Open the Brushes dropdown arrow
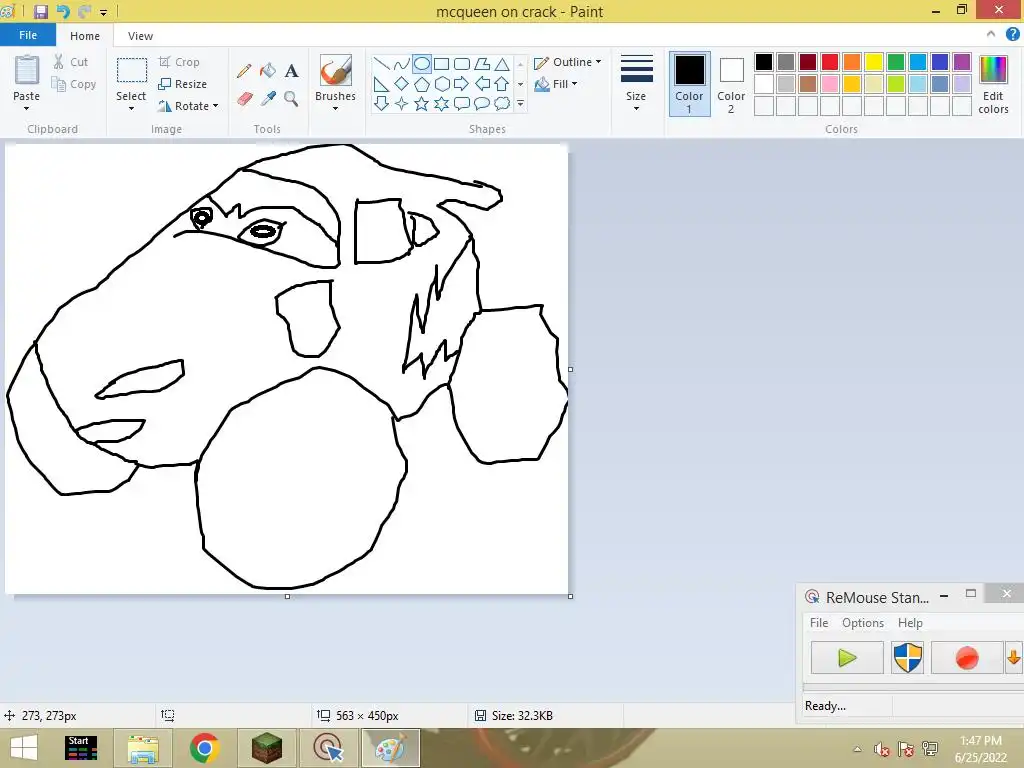The image size is (1024, 768). click(x=335, y=108)
